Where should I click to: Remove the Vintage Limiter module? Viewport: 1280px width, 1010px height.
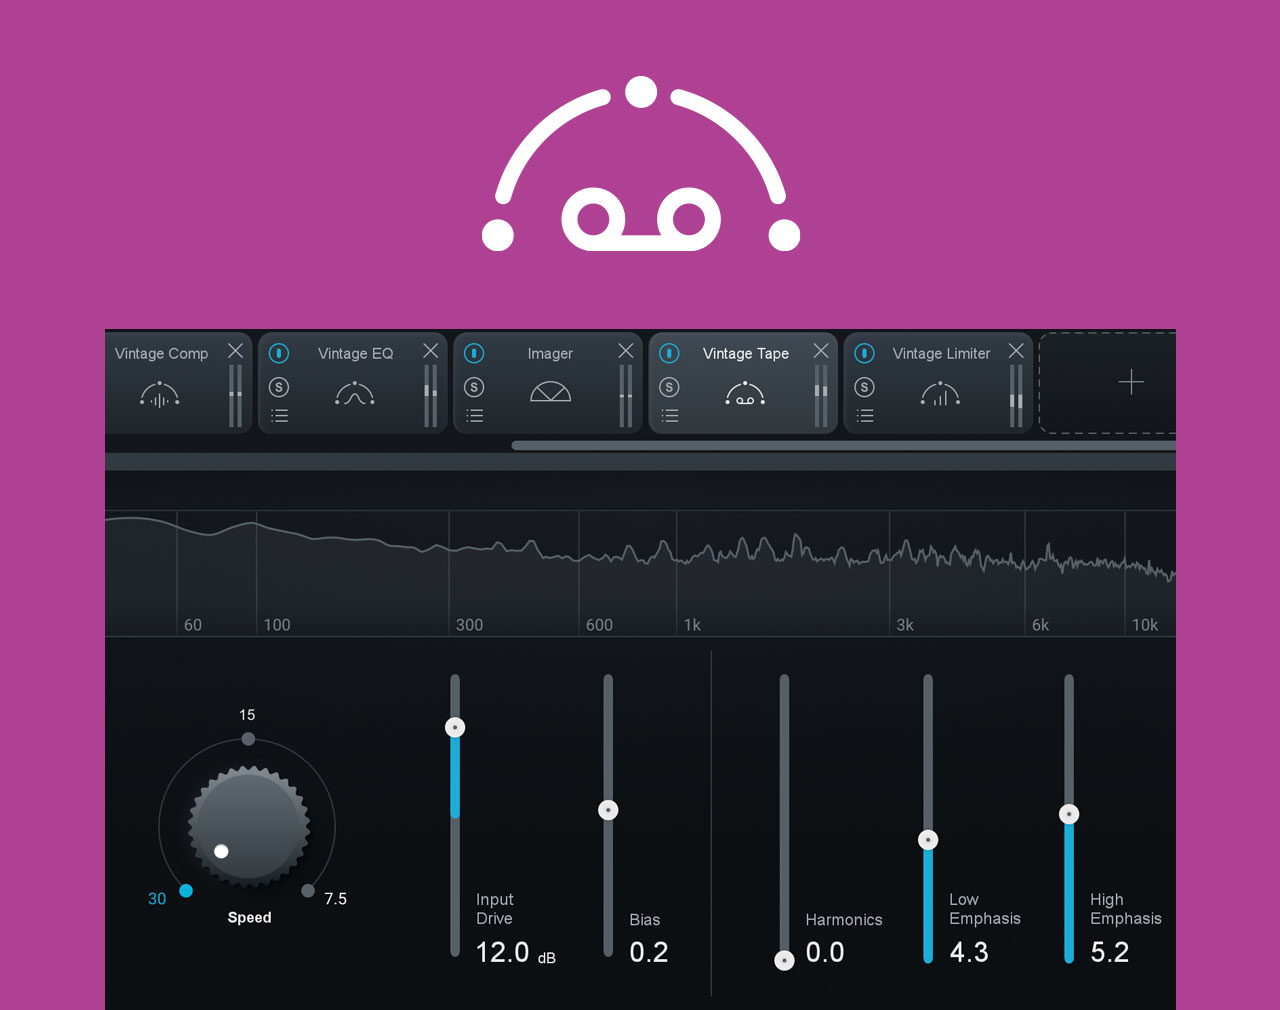tap(1016, 351)
